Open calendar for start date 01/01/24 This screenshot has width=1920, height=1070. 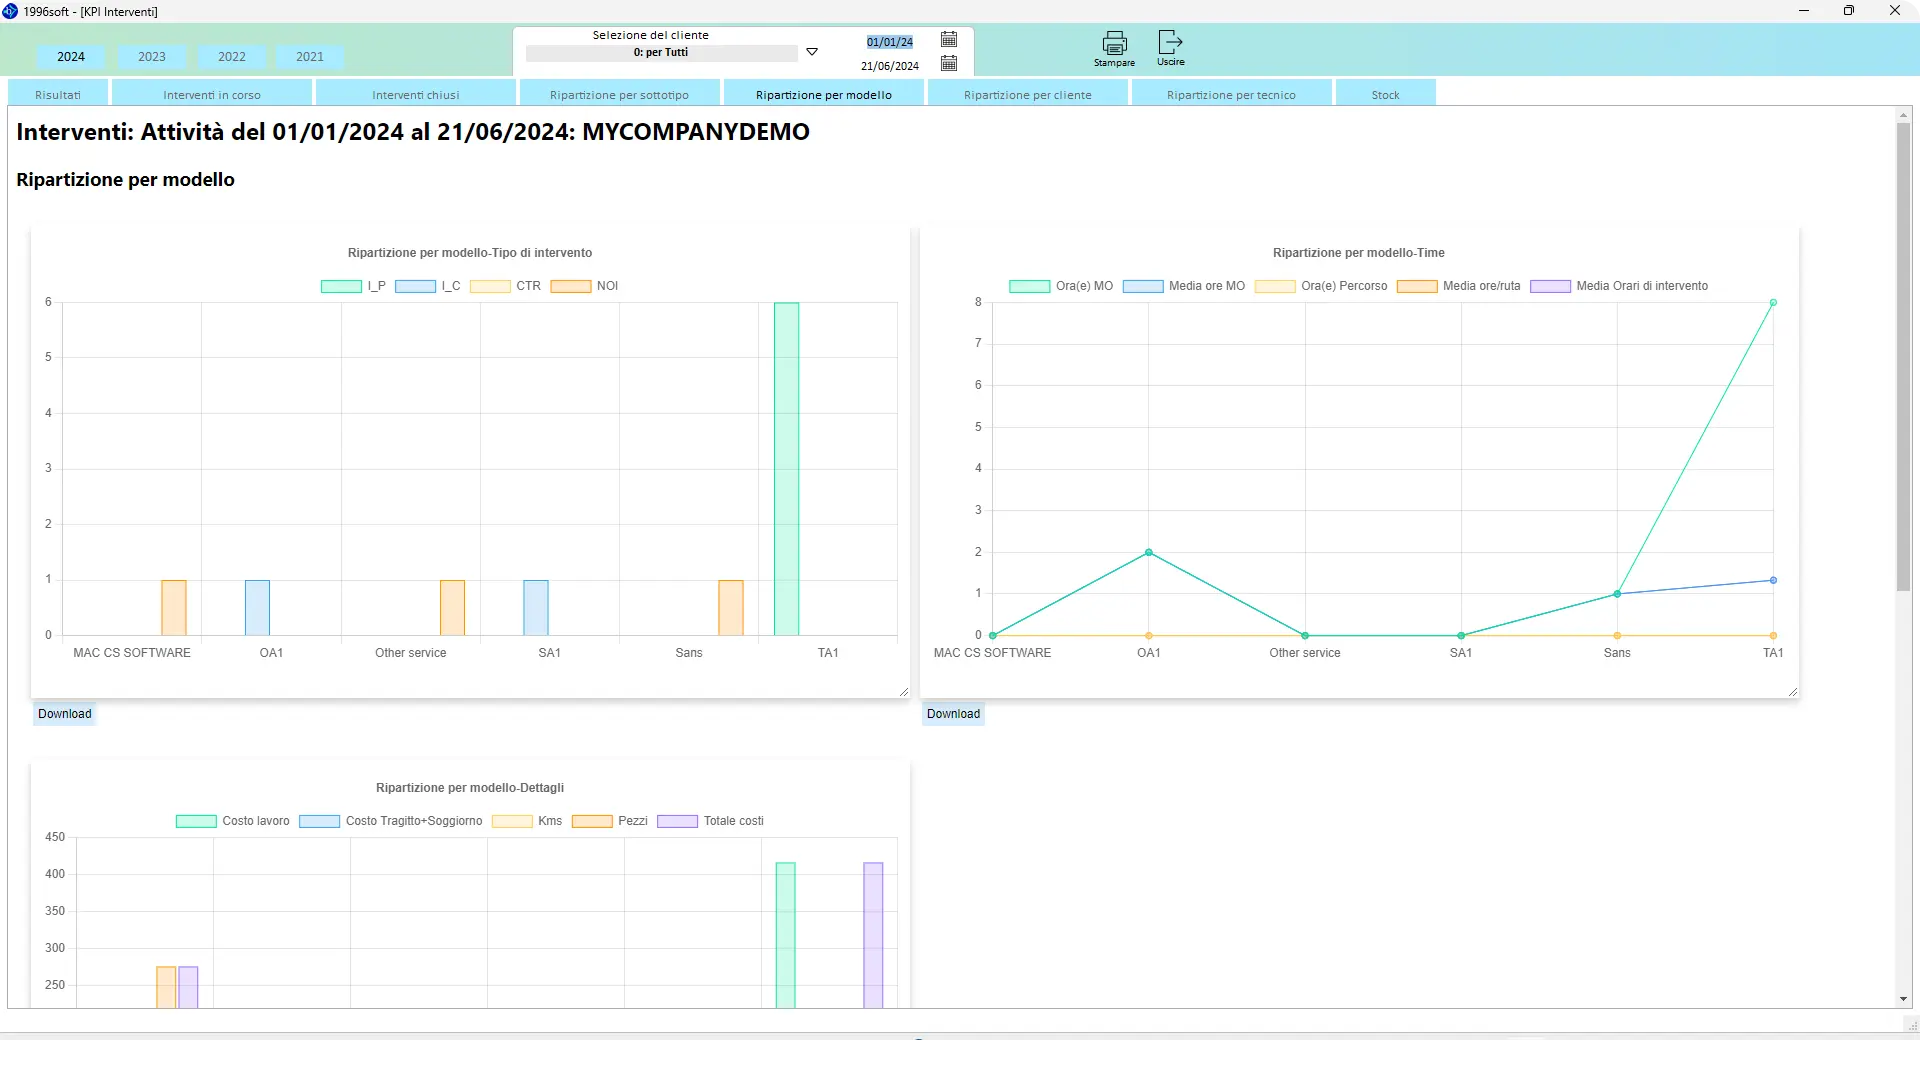click(x=949, y=39)
